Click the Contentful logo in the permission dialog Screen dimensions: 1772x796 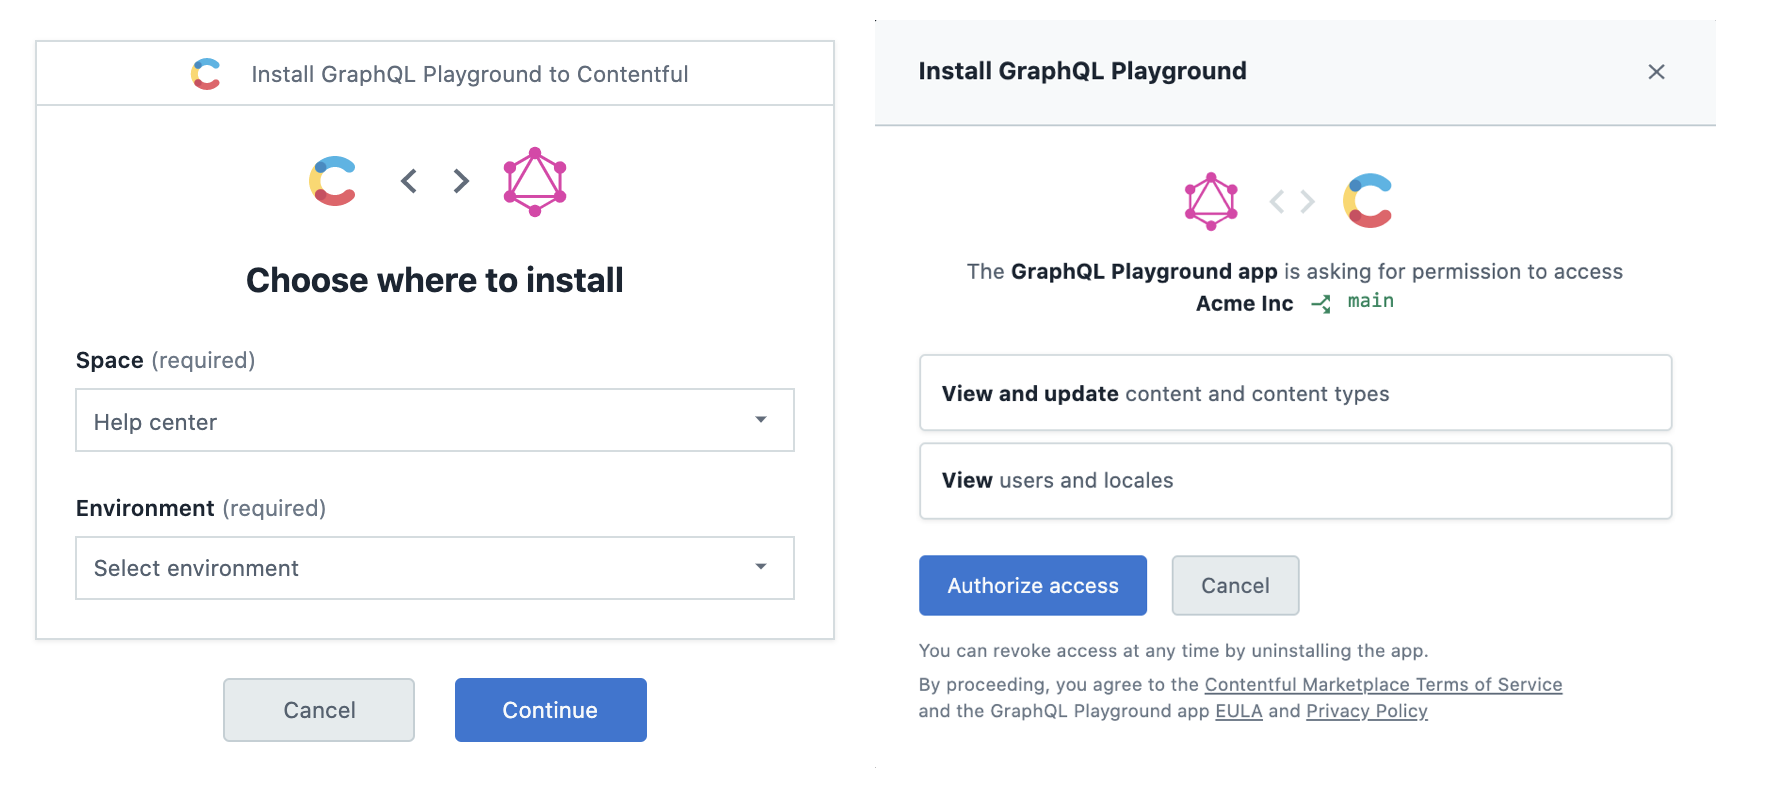(x=1368, y=201)
